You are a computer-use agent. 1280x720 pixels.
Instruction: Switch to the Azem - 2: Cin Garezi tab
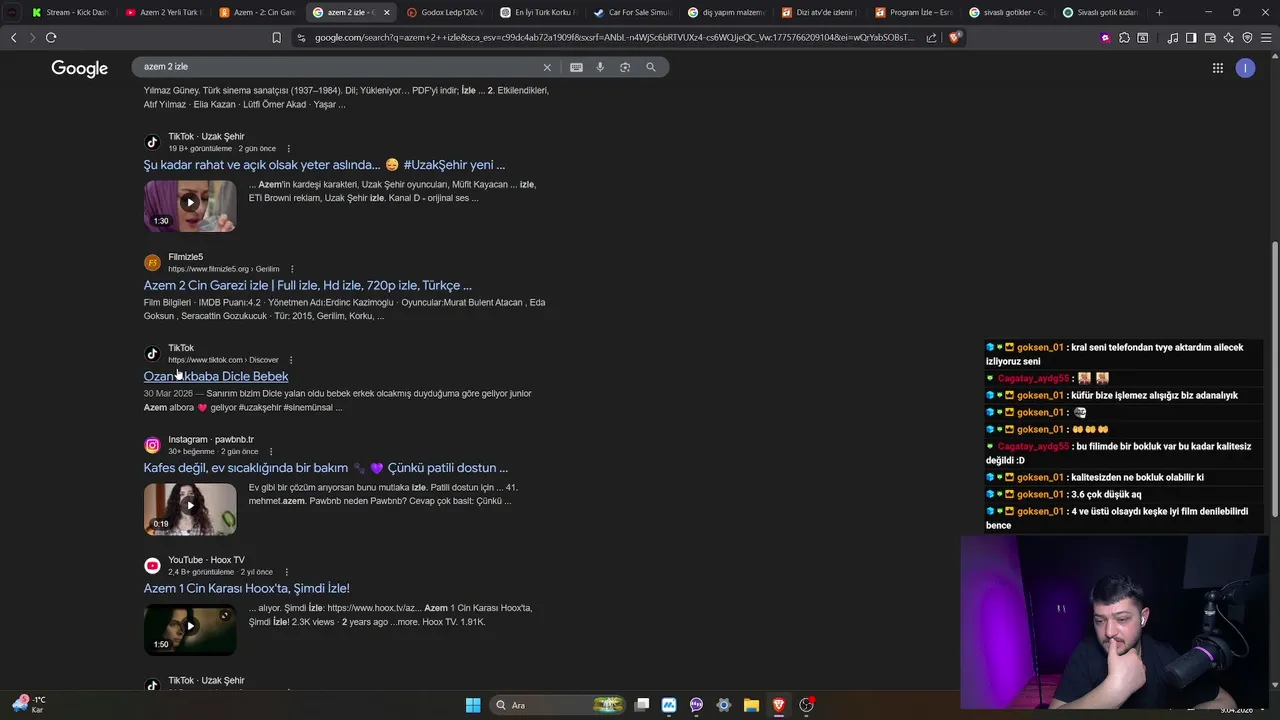coord(257,12)
